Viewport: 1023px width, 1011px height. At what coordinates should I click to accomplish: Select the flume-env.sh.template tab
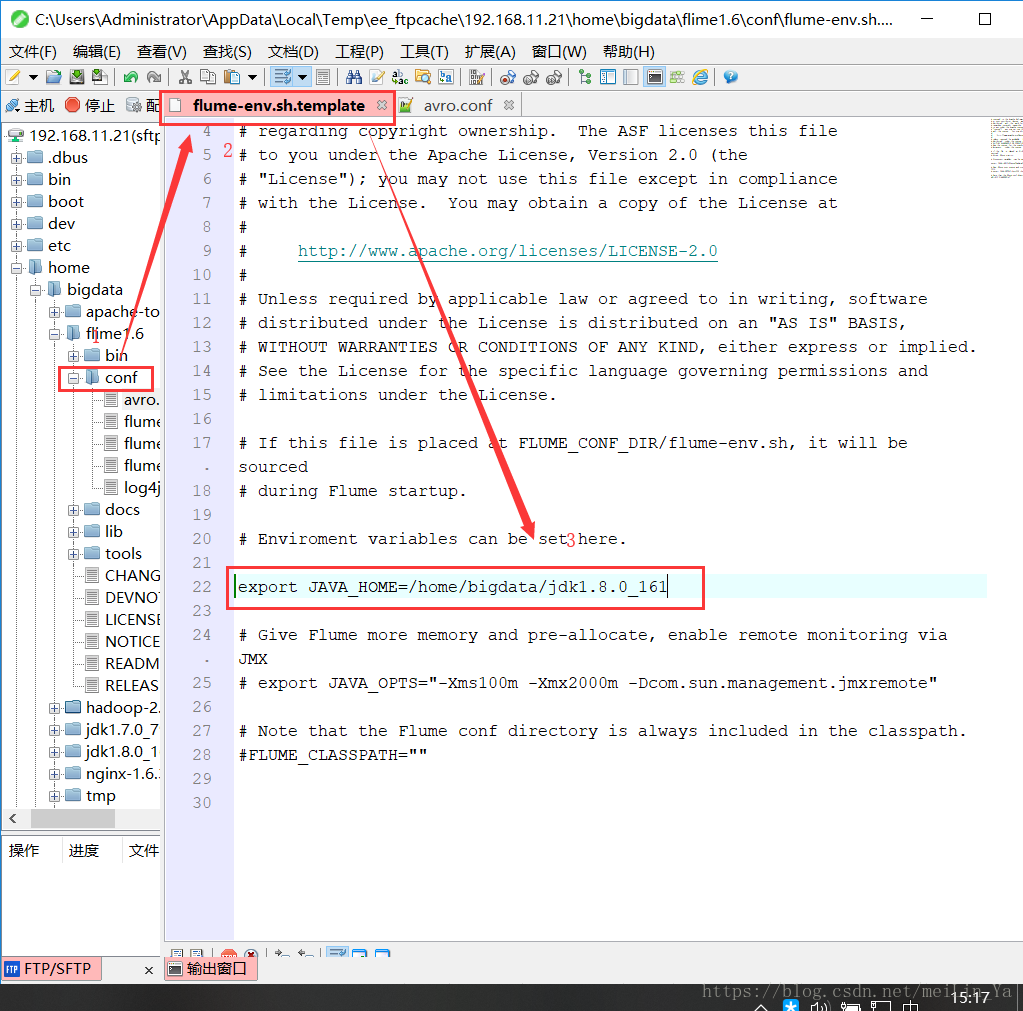pos(279,106)
